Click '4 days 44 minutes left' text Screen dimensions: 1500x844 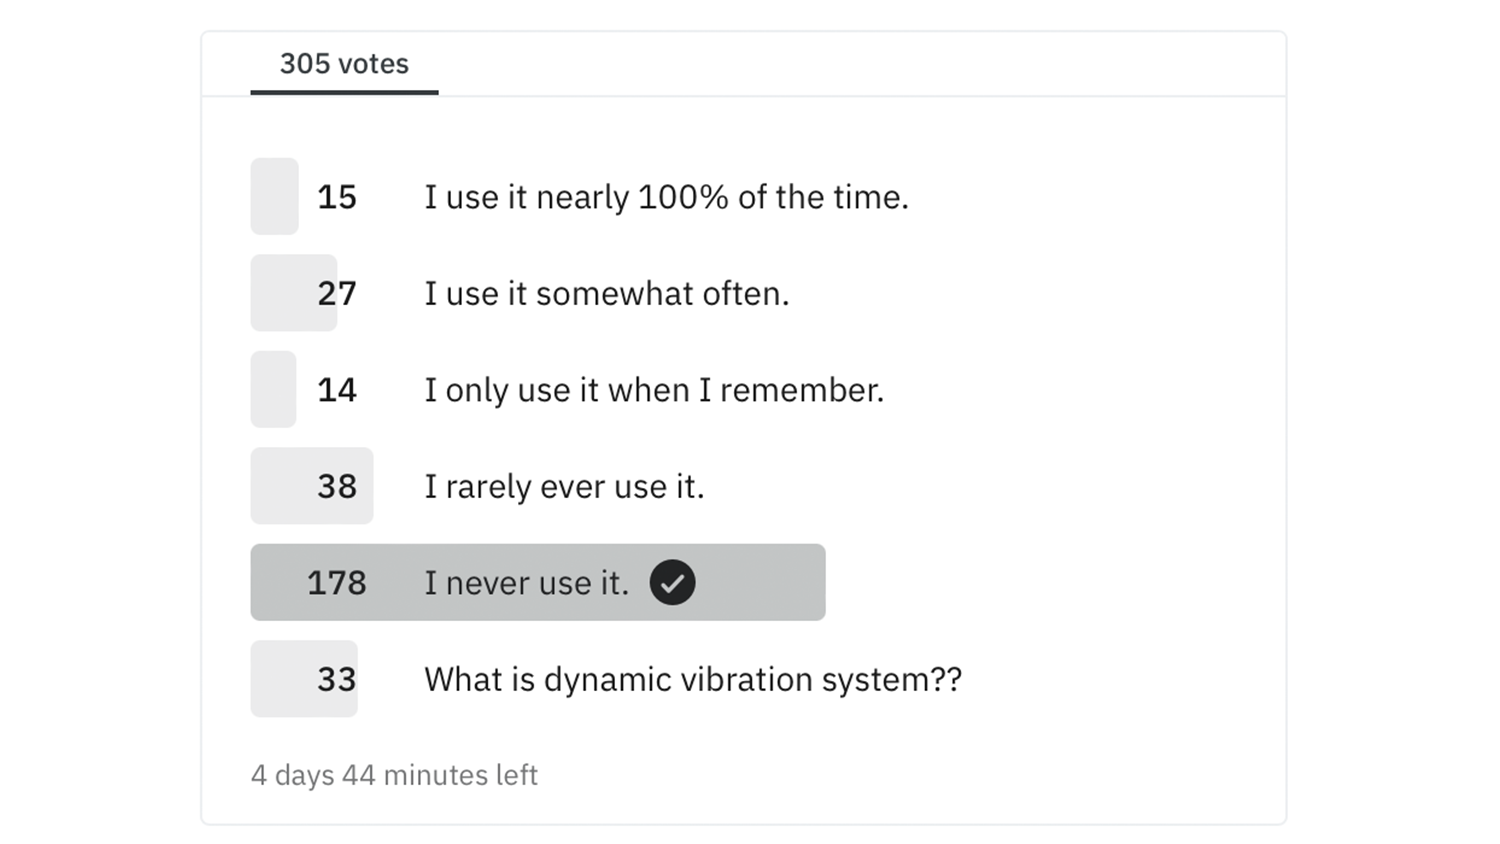pyautogui.click(x=394, y=775)
